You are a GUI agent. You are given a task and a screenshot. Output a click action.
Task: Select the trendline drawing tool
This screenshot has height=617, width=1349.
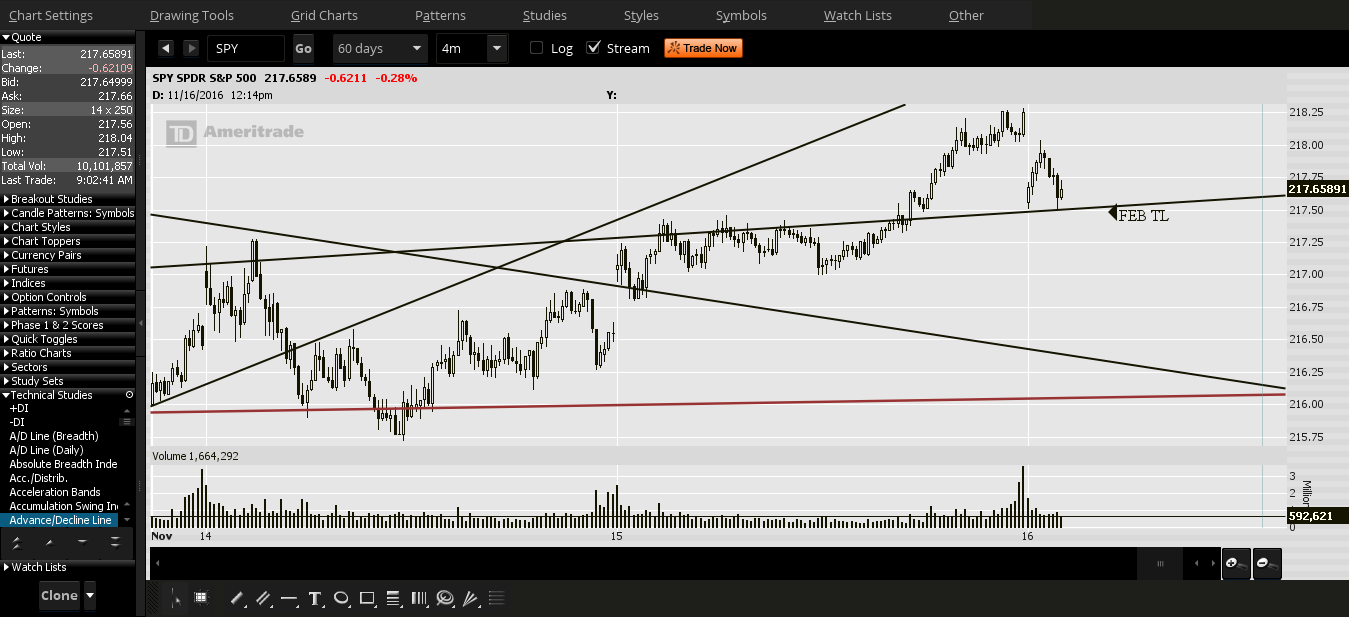237,598
